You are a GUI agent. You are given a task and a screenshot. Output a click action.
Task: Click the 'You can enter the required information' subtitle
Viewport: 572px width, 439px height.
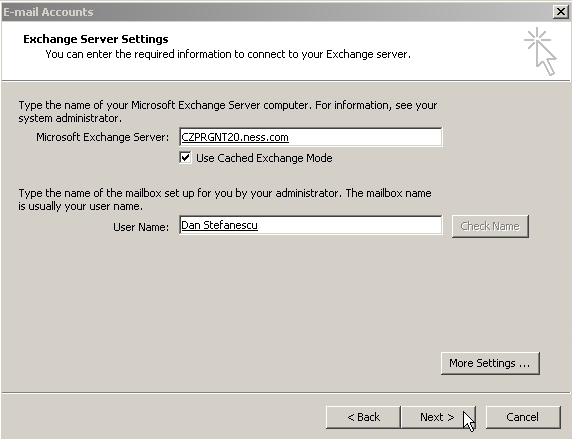pos(228,54)
